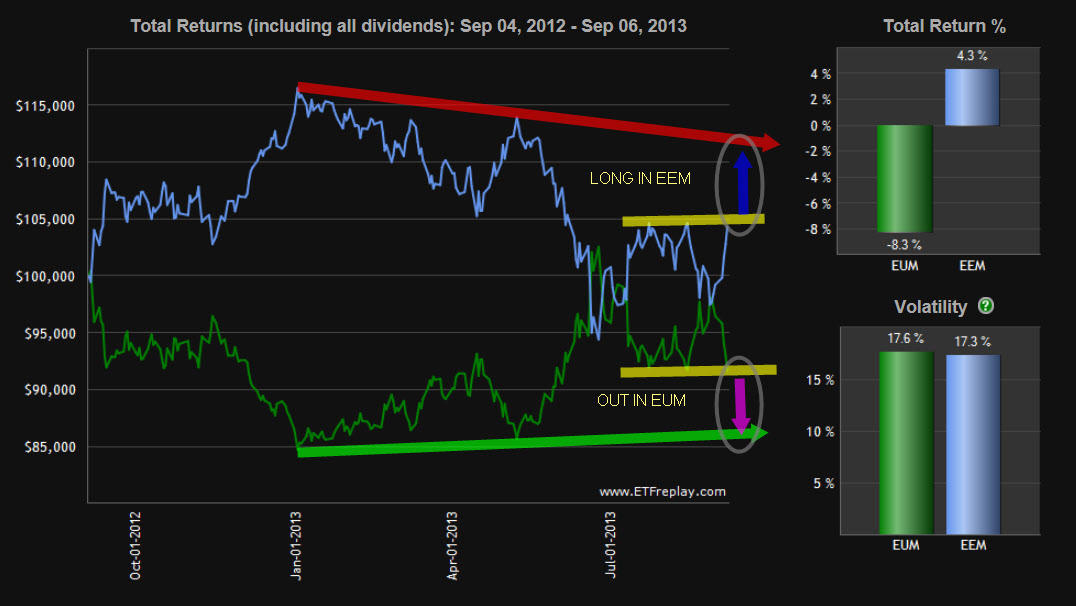
Task: Click the $100,000 y-axis label
Action: click(x=46, y=276)
